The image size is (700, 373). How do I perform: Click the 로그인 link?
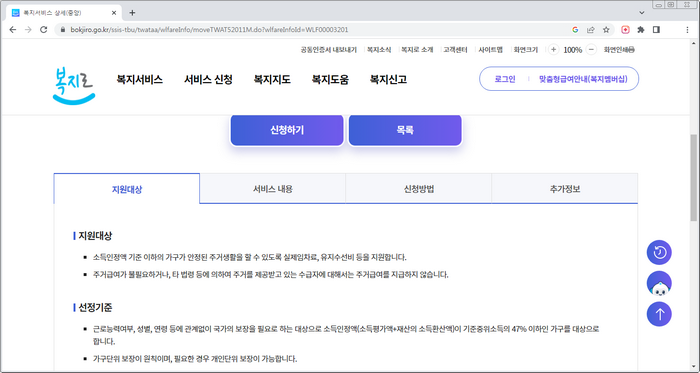coord(505,79)
